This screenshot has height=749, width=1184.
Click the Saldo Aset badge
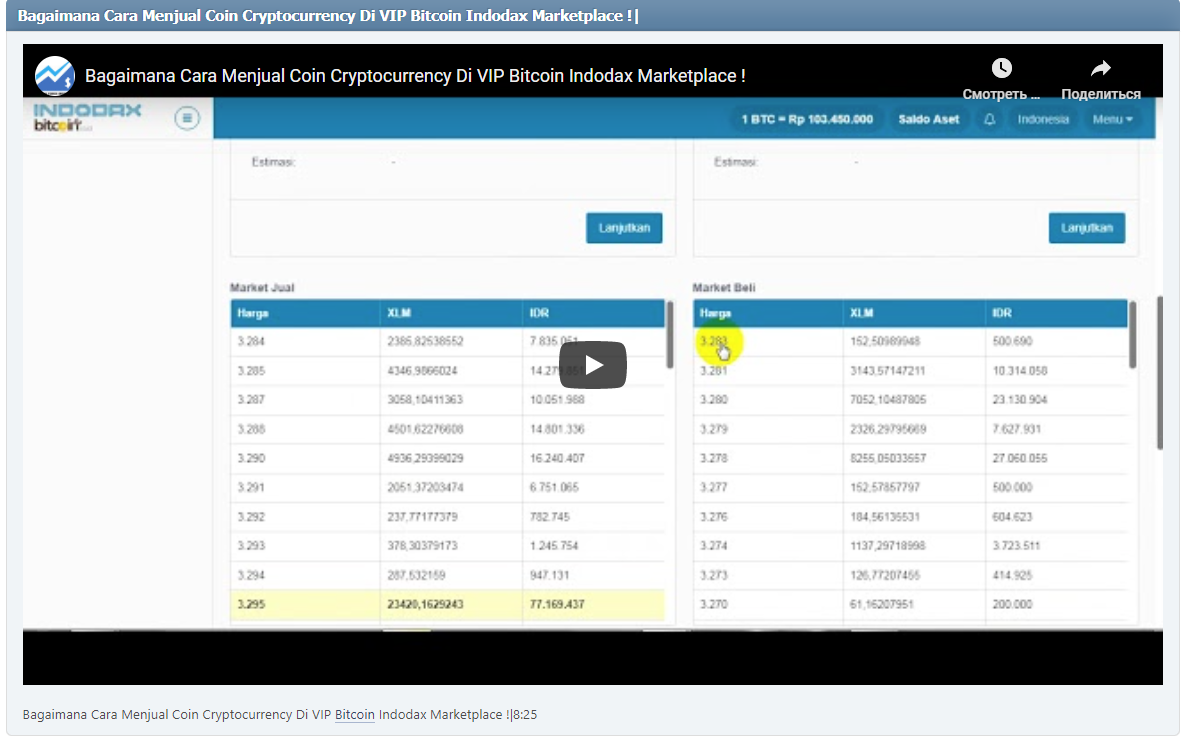pyautogui.click(x=929, y=118)
